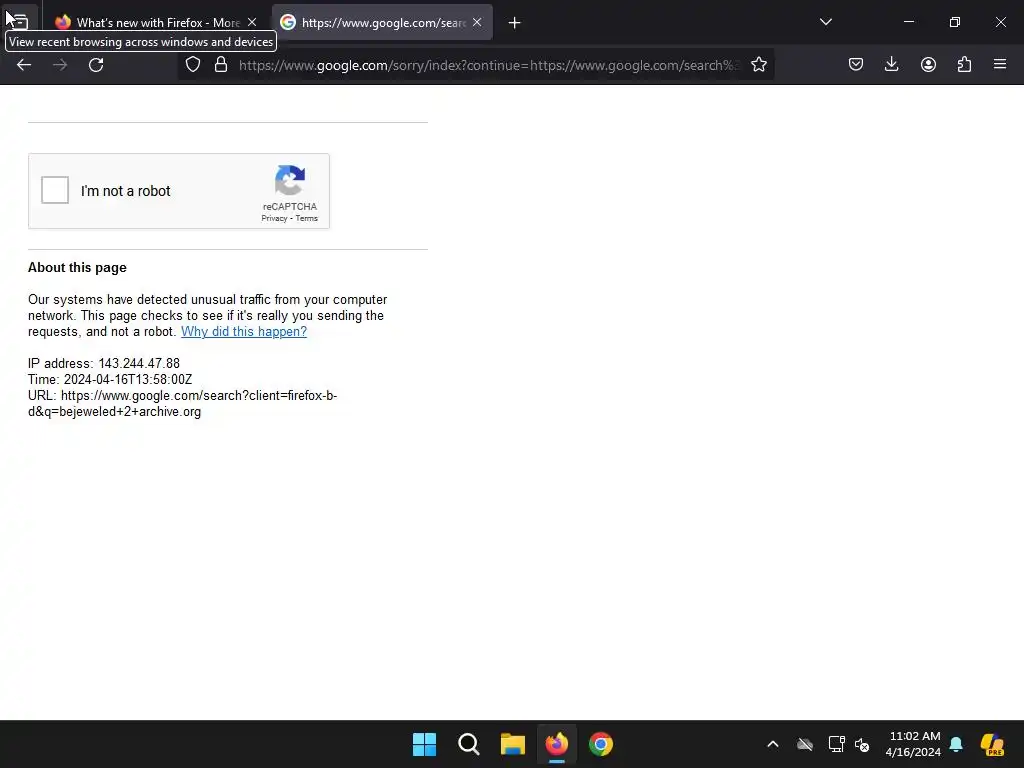Open tracking protection shield icon
Image resolution: width=1024 pixels, height=768 pixels.
[193, 65]
